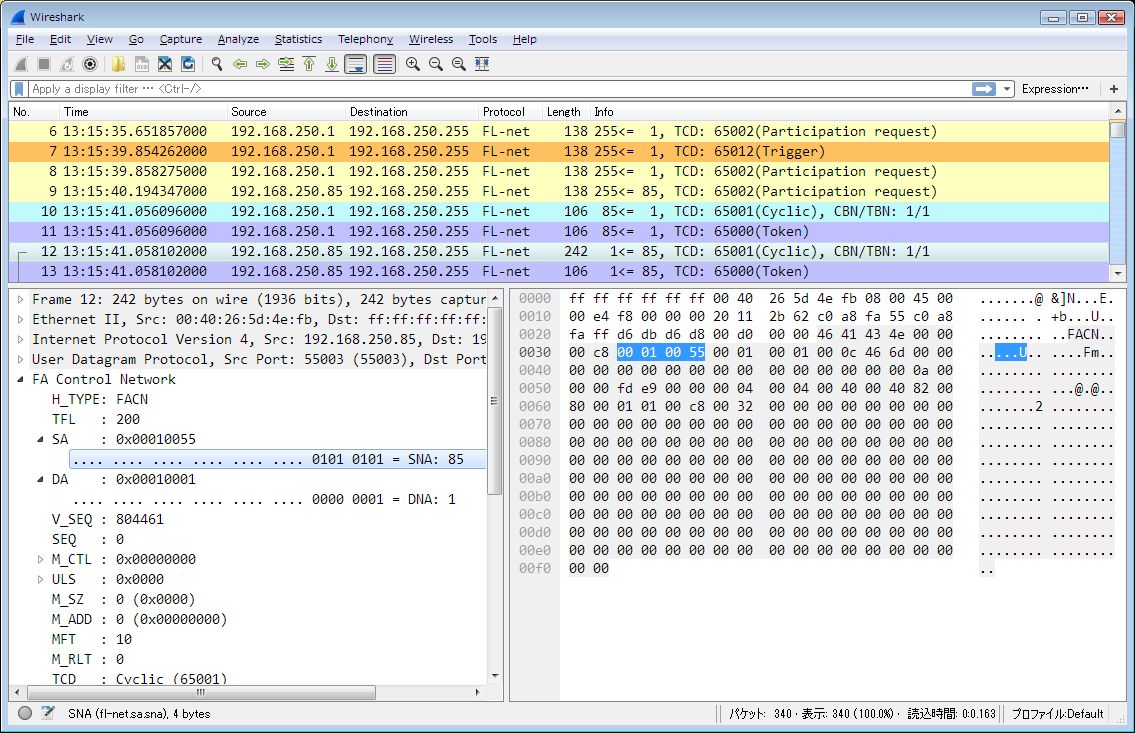Go back to the previous packet
This screenshot has height=733, width=1135.
240,64
